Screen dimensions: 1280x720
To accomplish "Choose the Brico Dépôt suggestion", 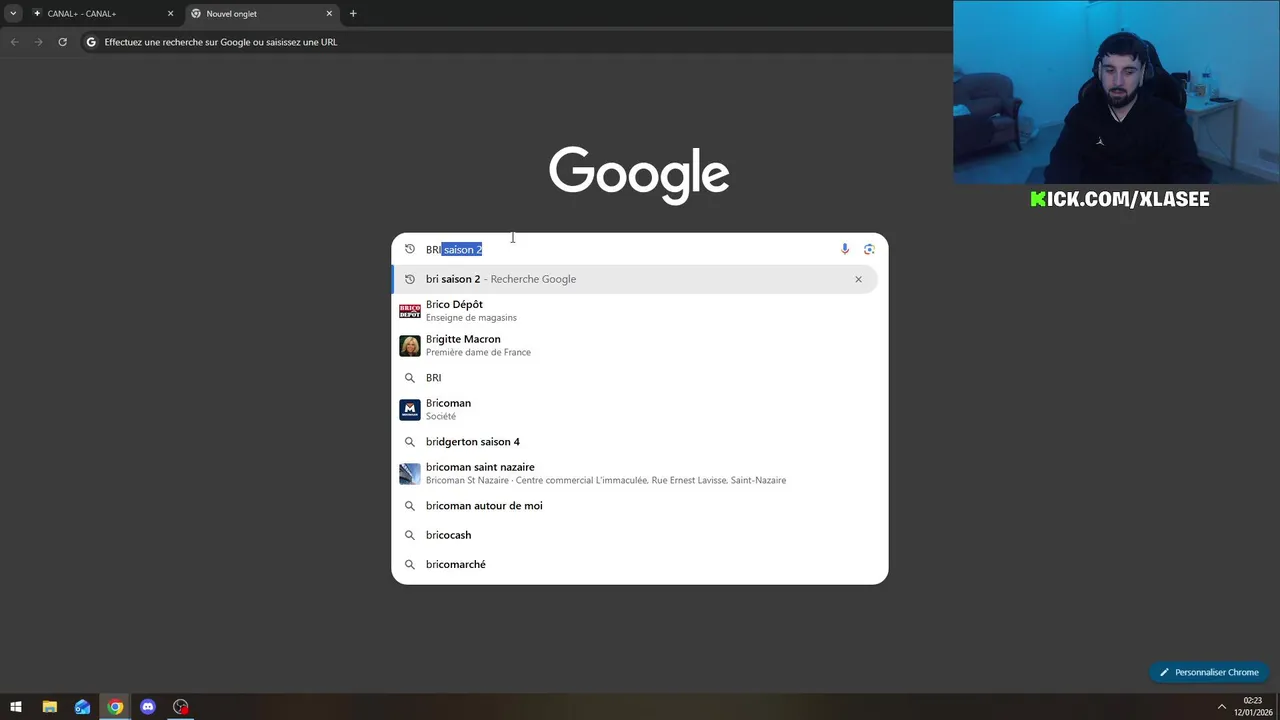I will pyautogui.click(x=635, y=311).
